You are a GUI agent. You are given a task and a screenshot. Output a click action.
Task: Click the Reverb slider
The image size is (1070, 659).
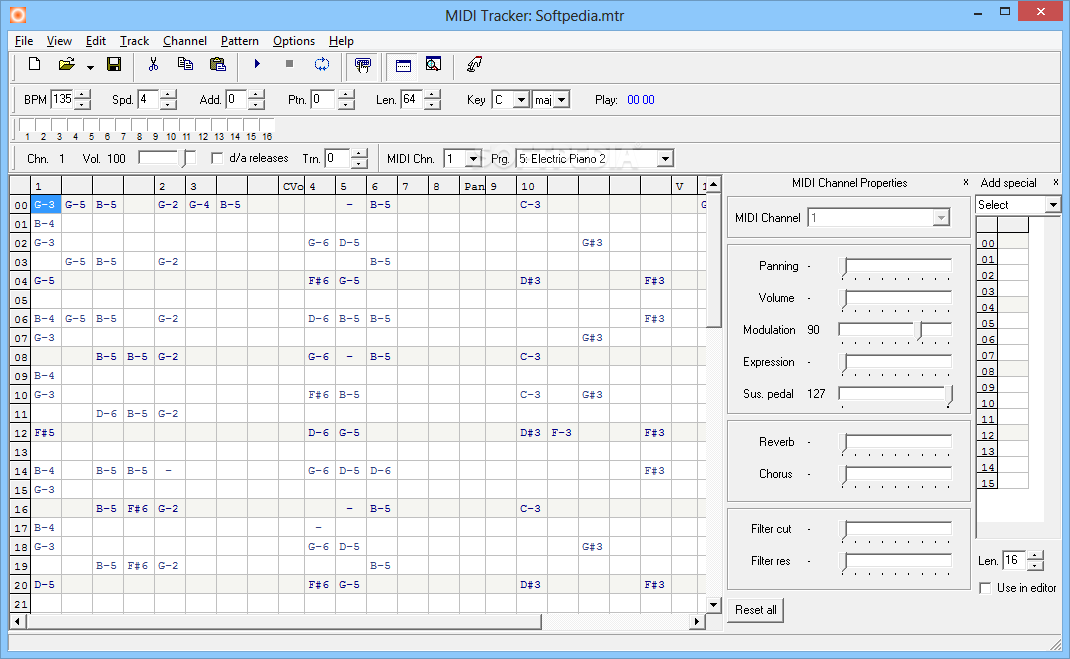click(895, 443)
